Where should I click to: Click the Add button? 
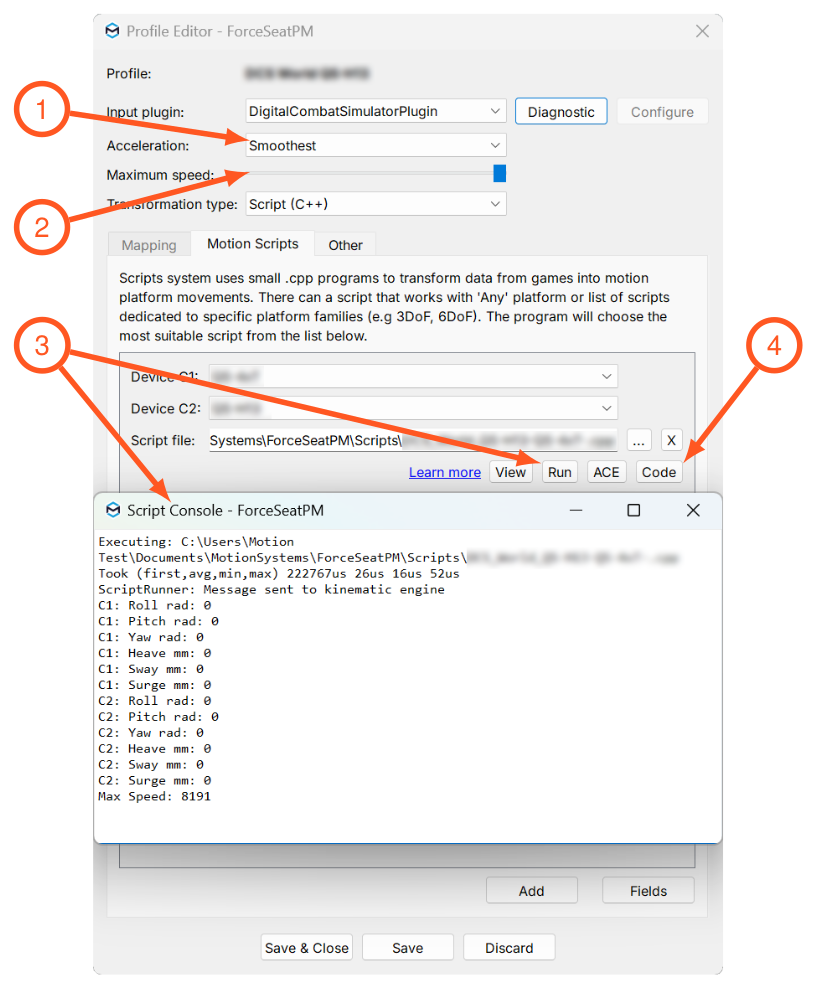coord(532,891)
